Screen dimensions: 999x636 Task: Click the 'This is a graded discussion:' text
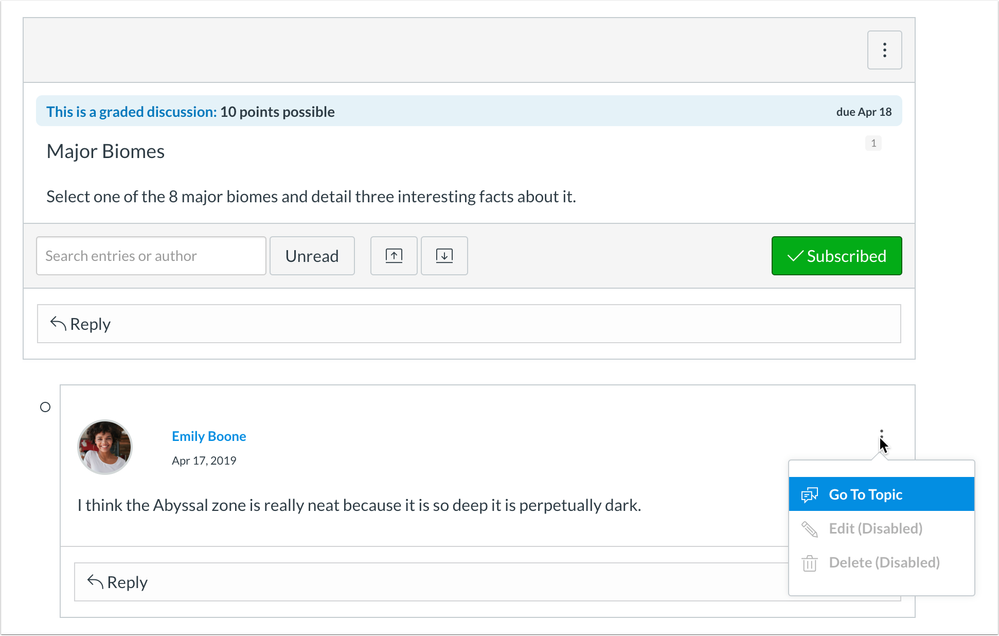pyautogui.click(x=131, y=112)
